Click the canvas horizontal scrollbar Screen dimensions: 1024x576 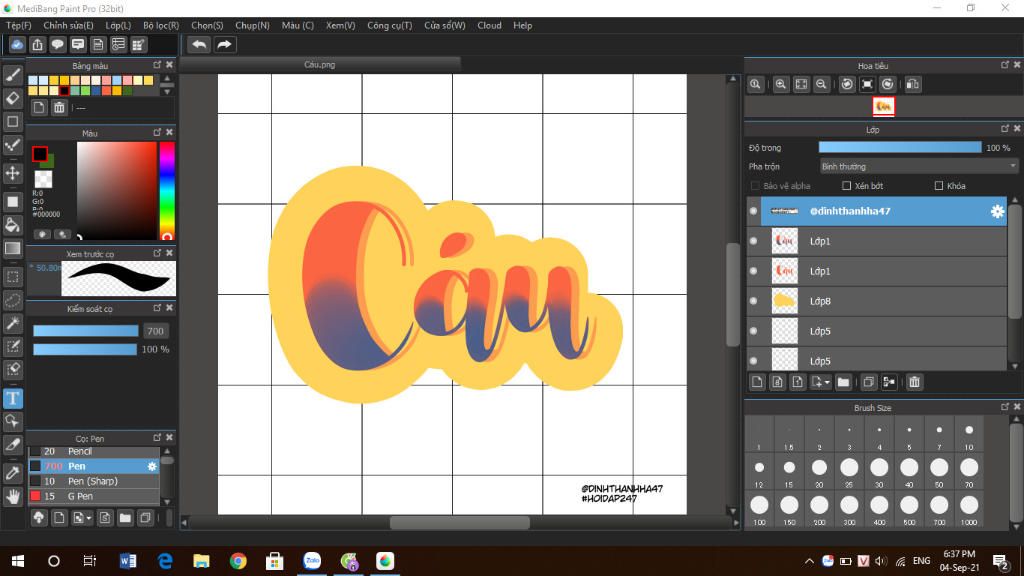coord(460,522)
